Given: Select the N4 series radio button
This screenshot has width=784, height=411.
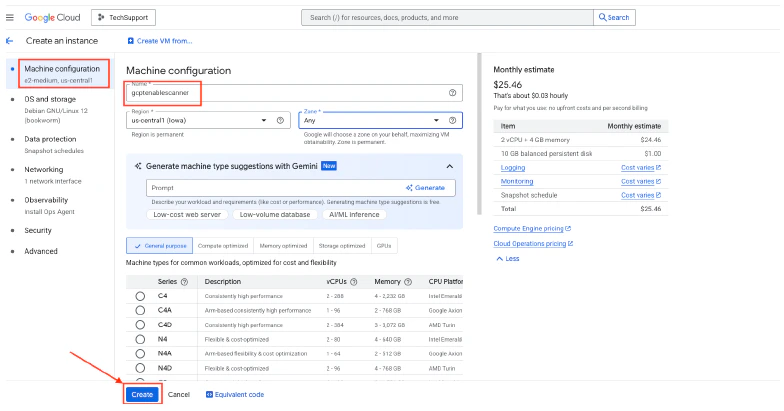Looking at the screenshot, I should click(140, 340).
